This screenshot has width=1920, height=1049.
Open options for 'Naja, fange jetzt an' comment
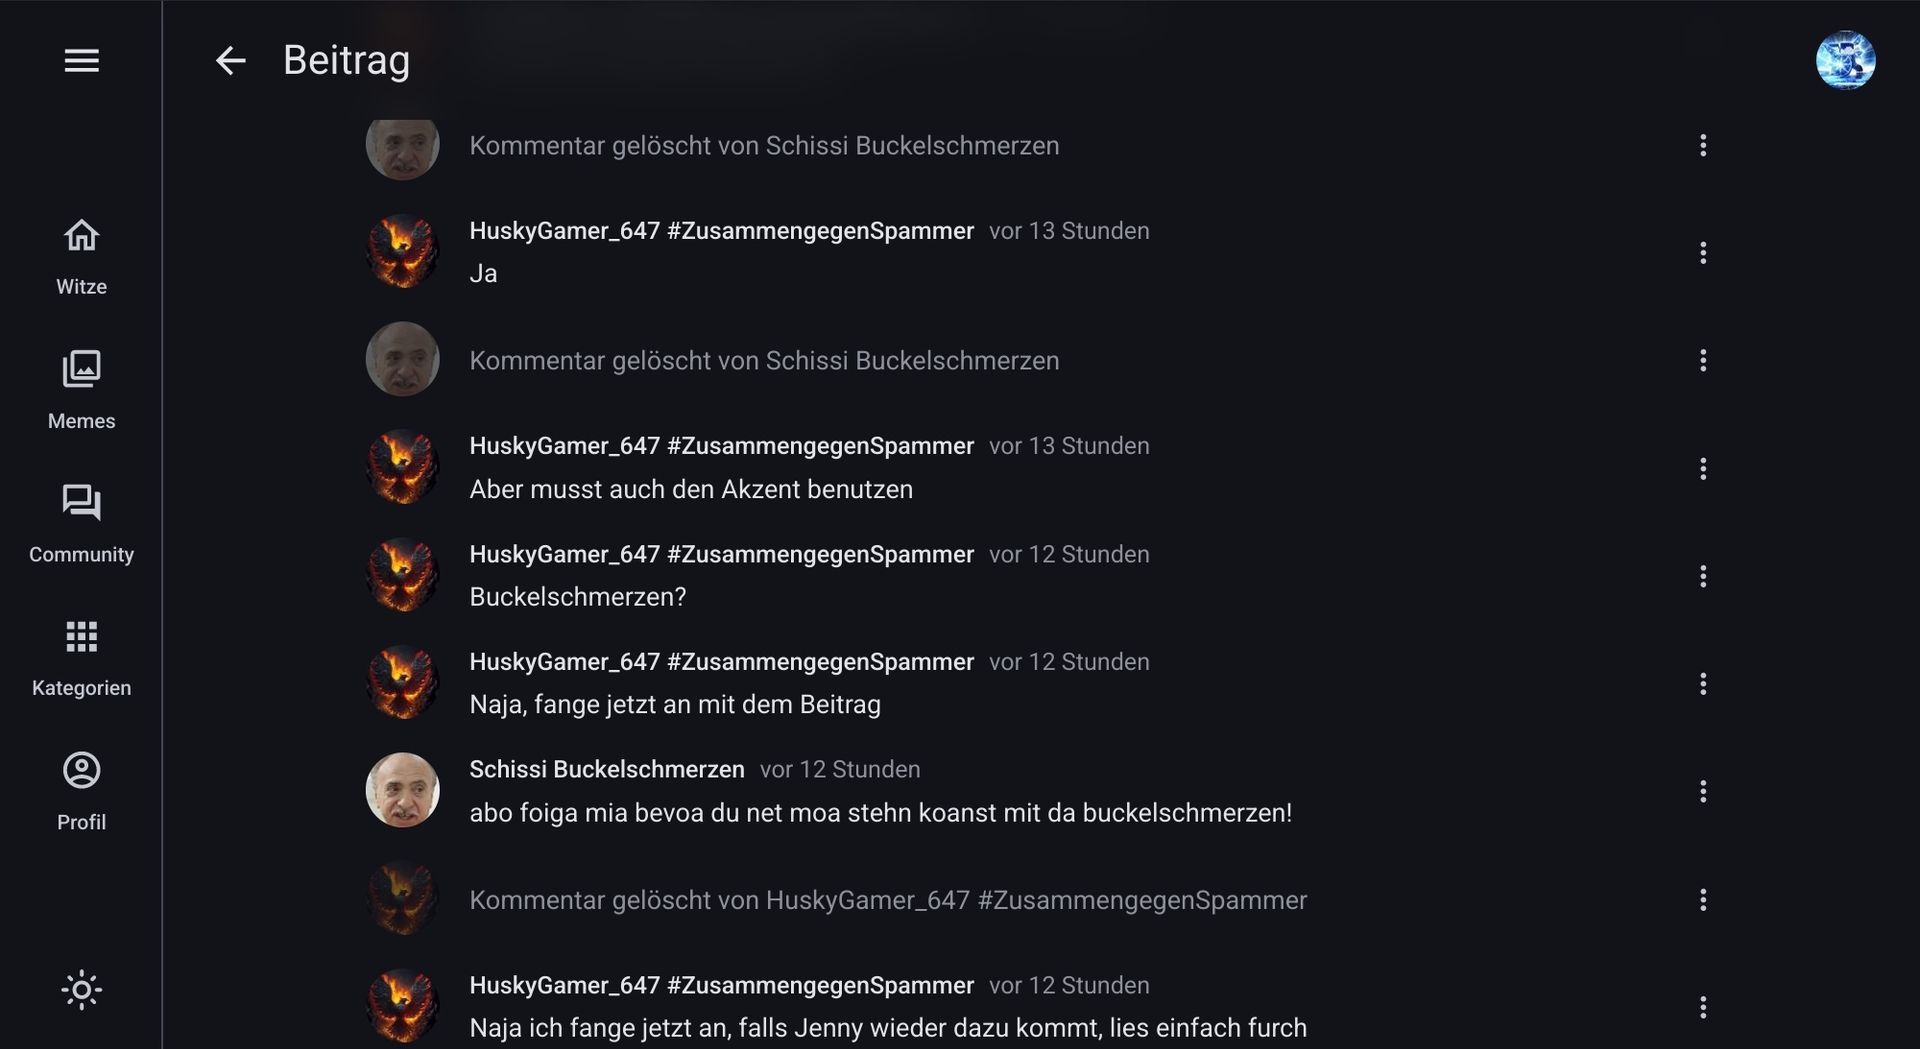click(1703, 684)
